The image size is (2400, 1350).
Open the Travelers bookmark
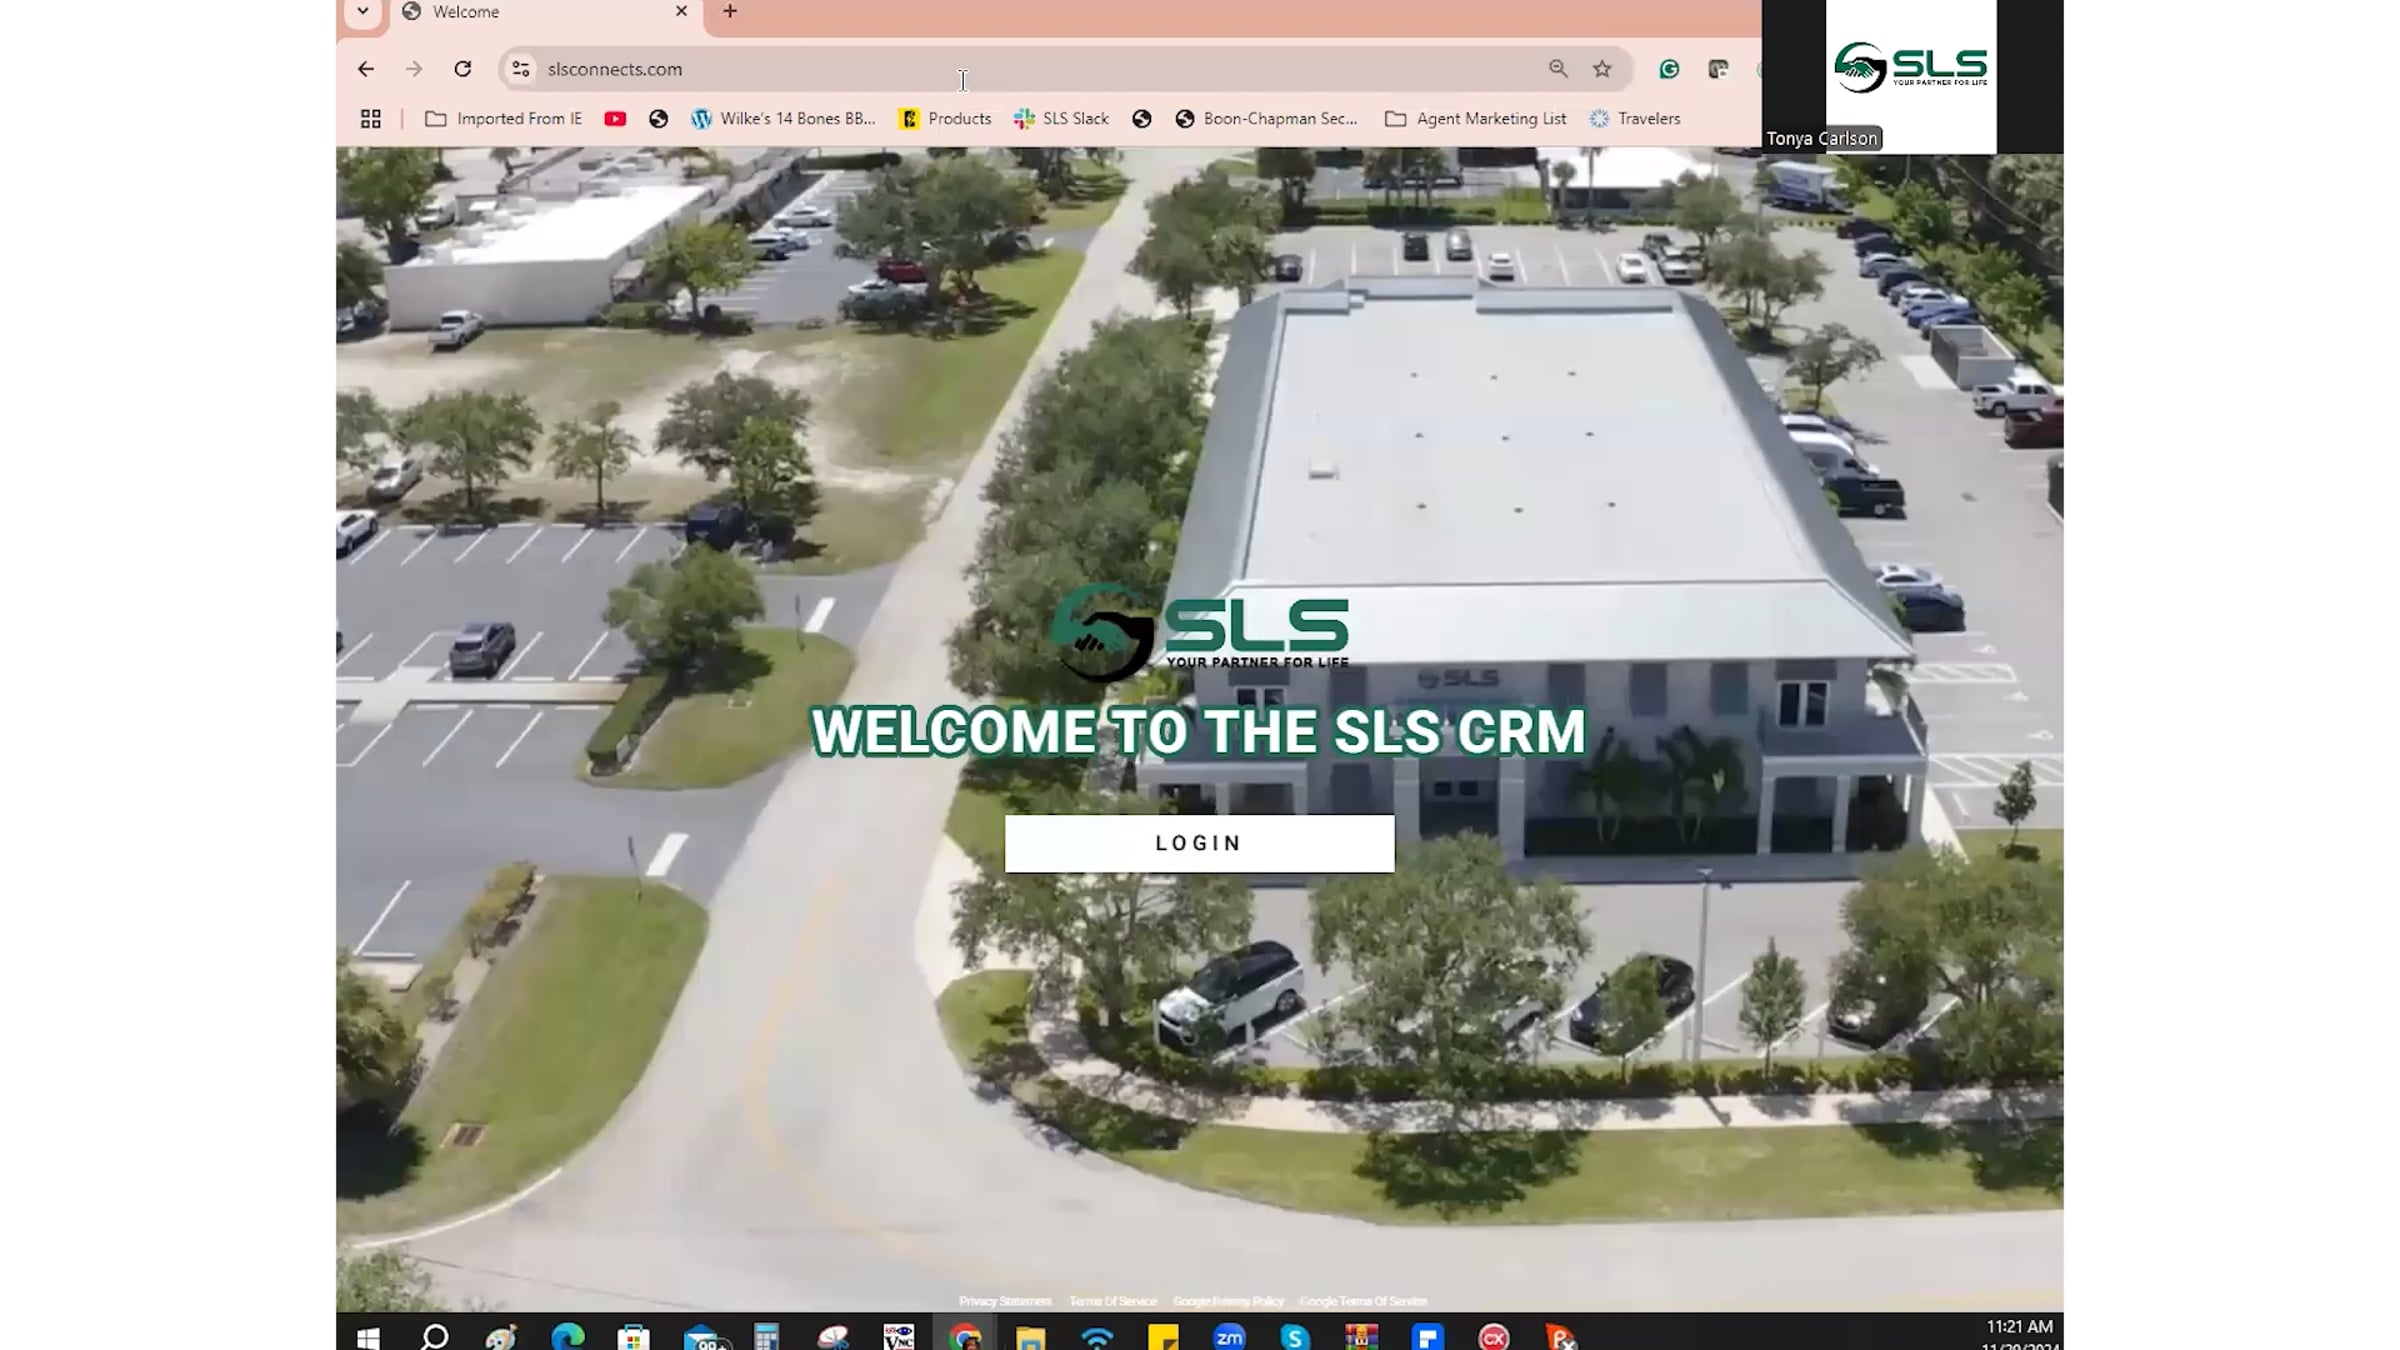coord(1635,119)
